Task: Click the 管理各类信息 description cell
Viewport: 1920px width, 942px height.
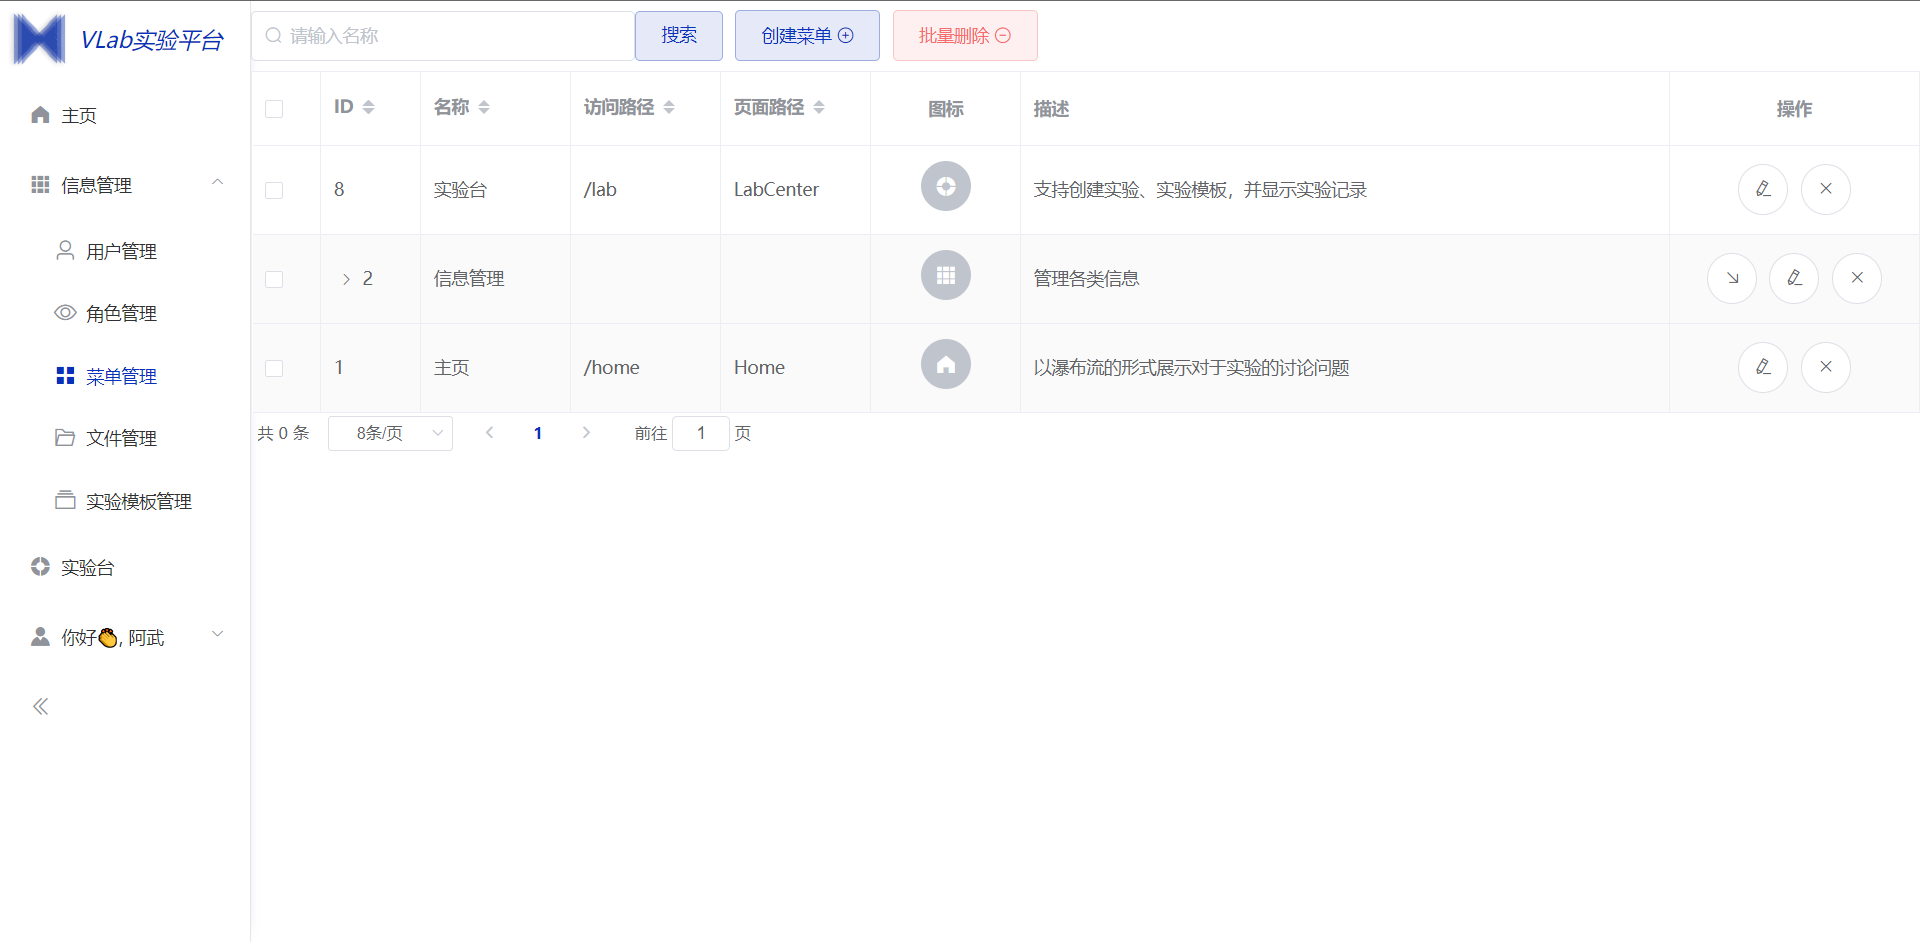Action: tap(1344, 279)
